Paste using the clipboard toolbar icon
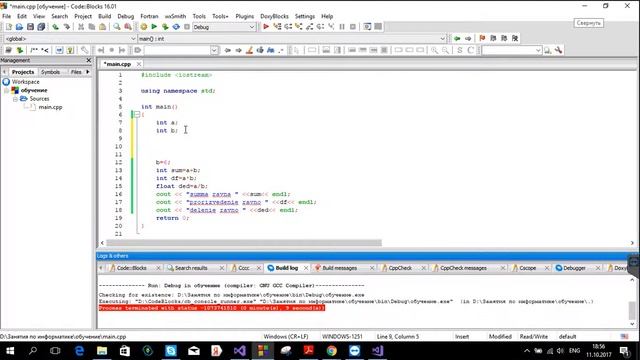Viewport: 640px width, 360px height. pyautogui.click(x=103, y=27)
